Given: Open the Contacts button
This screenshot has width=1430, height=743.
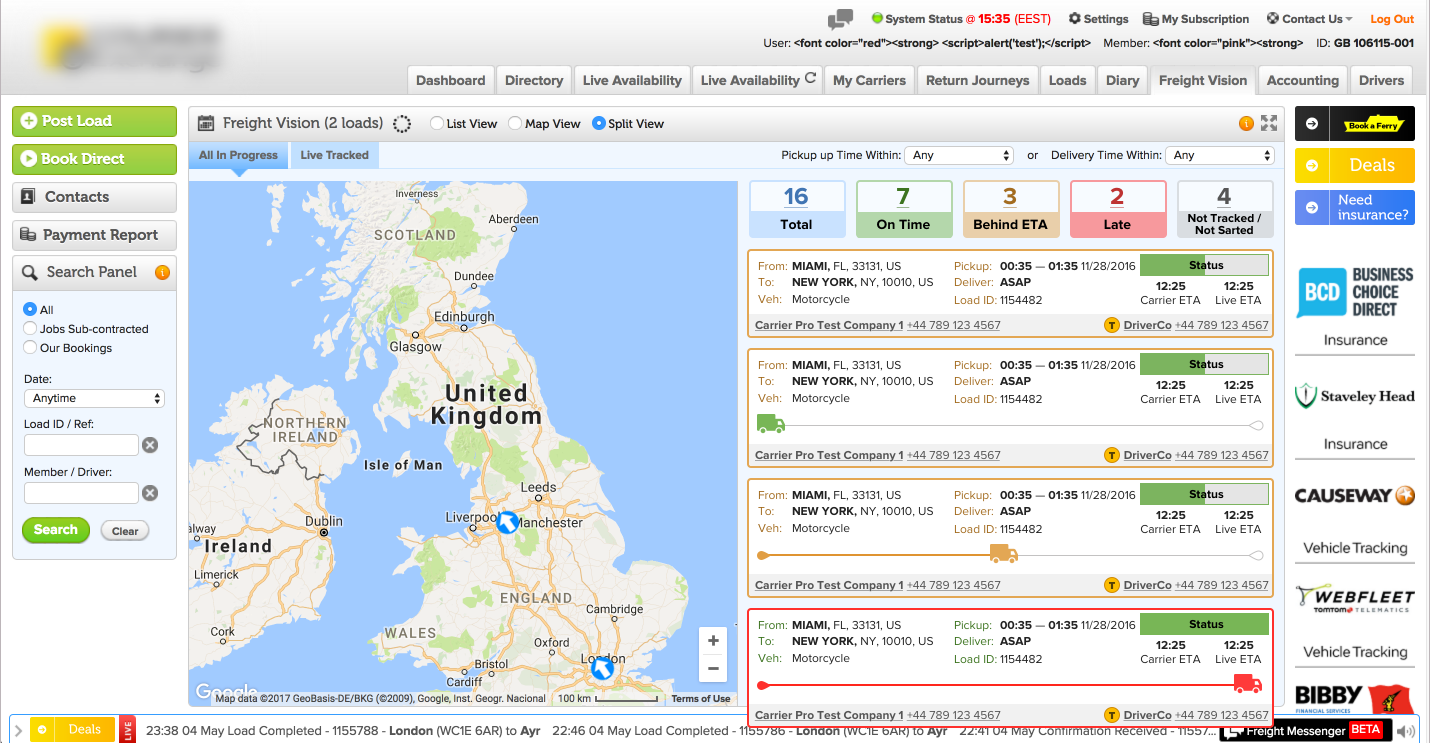Looking at the screenshot, I should pyautogui.click(x=94, y=197).
